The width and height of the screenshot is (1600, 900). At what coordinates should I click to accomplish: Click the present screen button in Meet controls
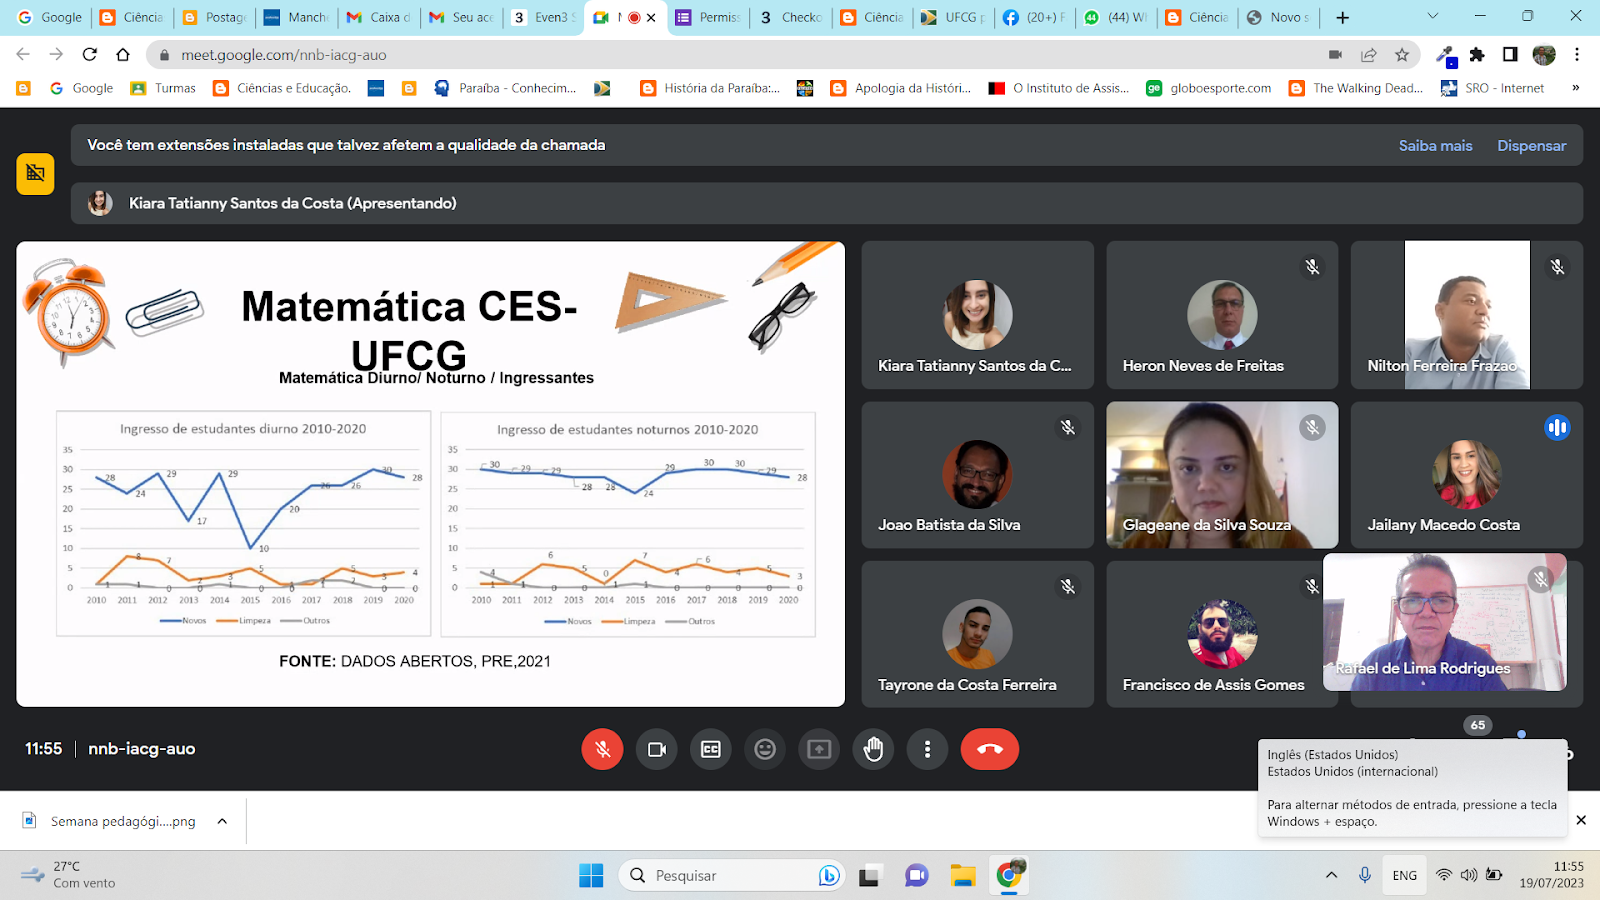click(819, 749)
